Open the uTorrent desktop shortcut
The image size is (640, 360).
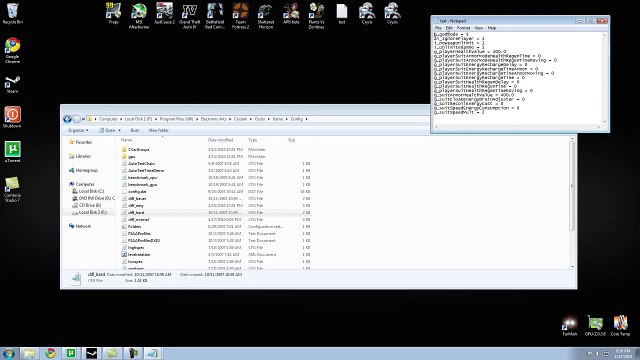coord(13,151)
